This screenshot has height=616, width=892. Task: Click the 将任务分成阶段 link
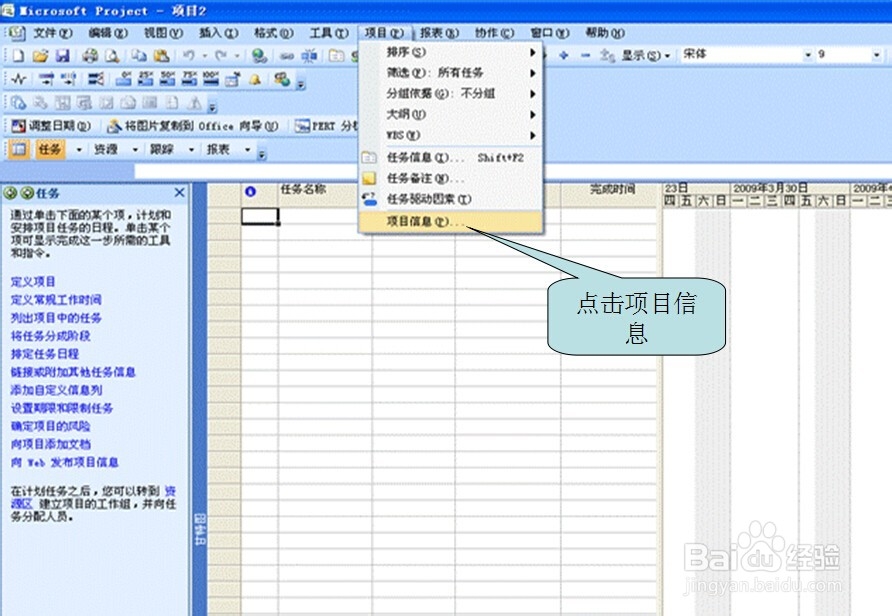point(50,336)
